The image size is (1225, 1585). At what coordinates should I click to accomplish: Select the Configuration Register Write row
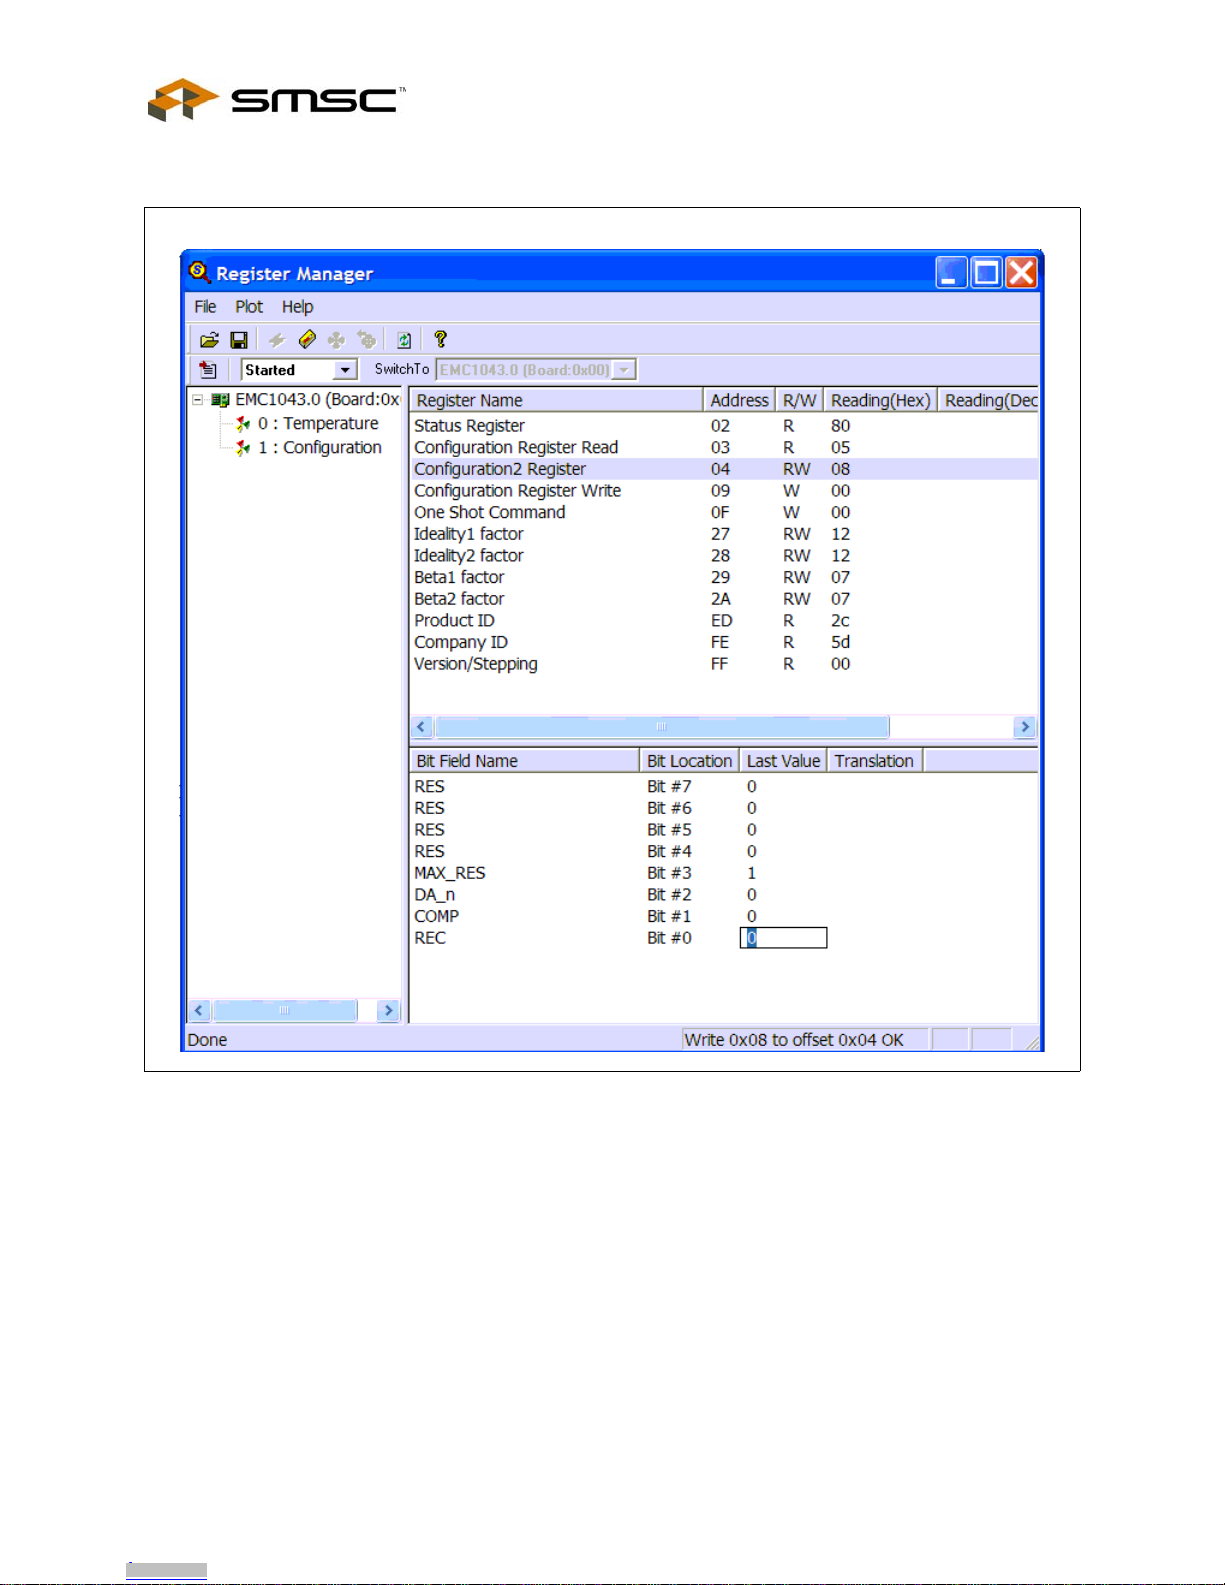(724, 491)
